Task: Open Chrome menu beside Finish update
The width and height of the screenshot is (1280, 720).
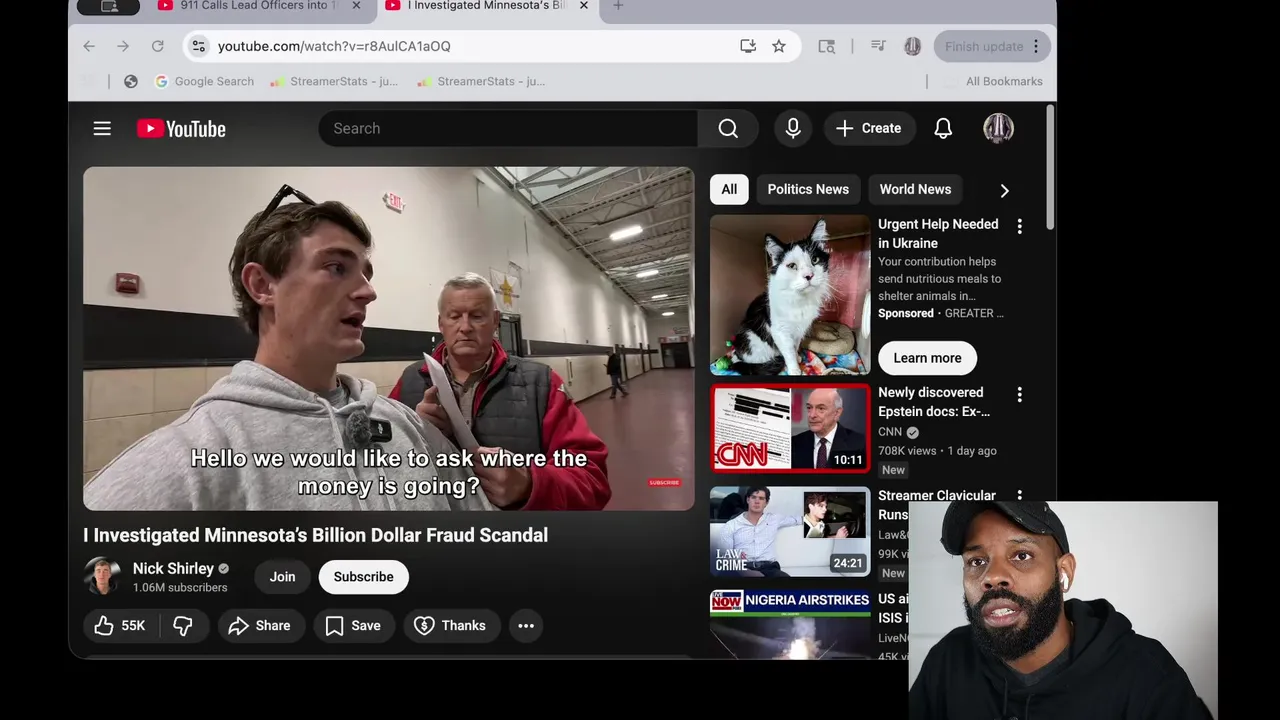Action: (1036, 46)
